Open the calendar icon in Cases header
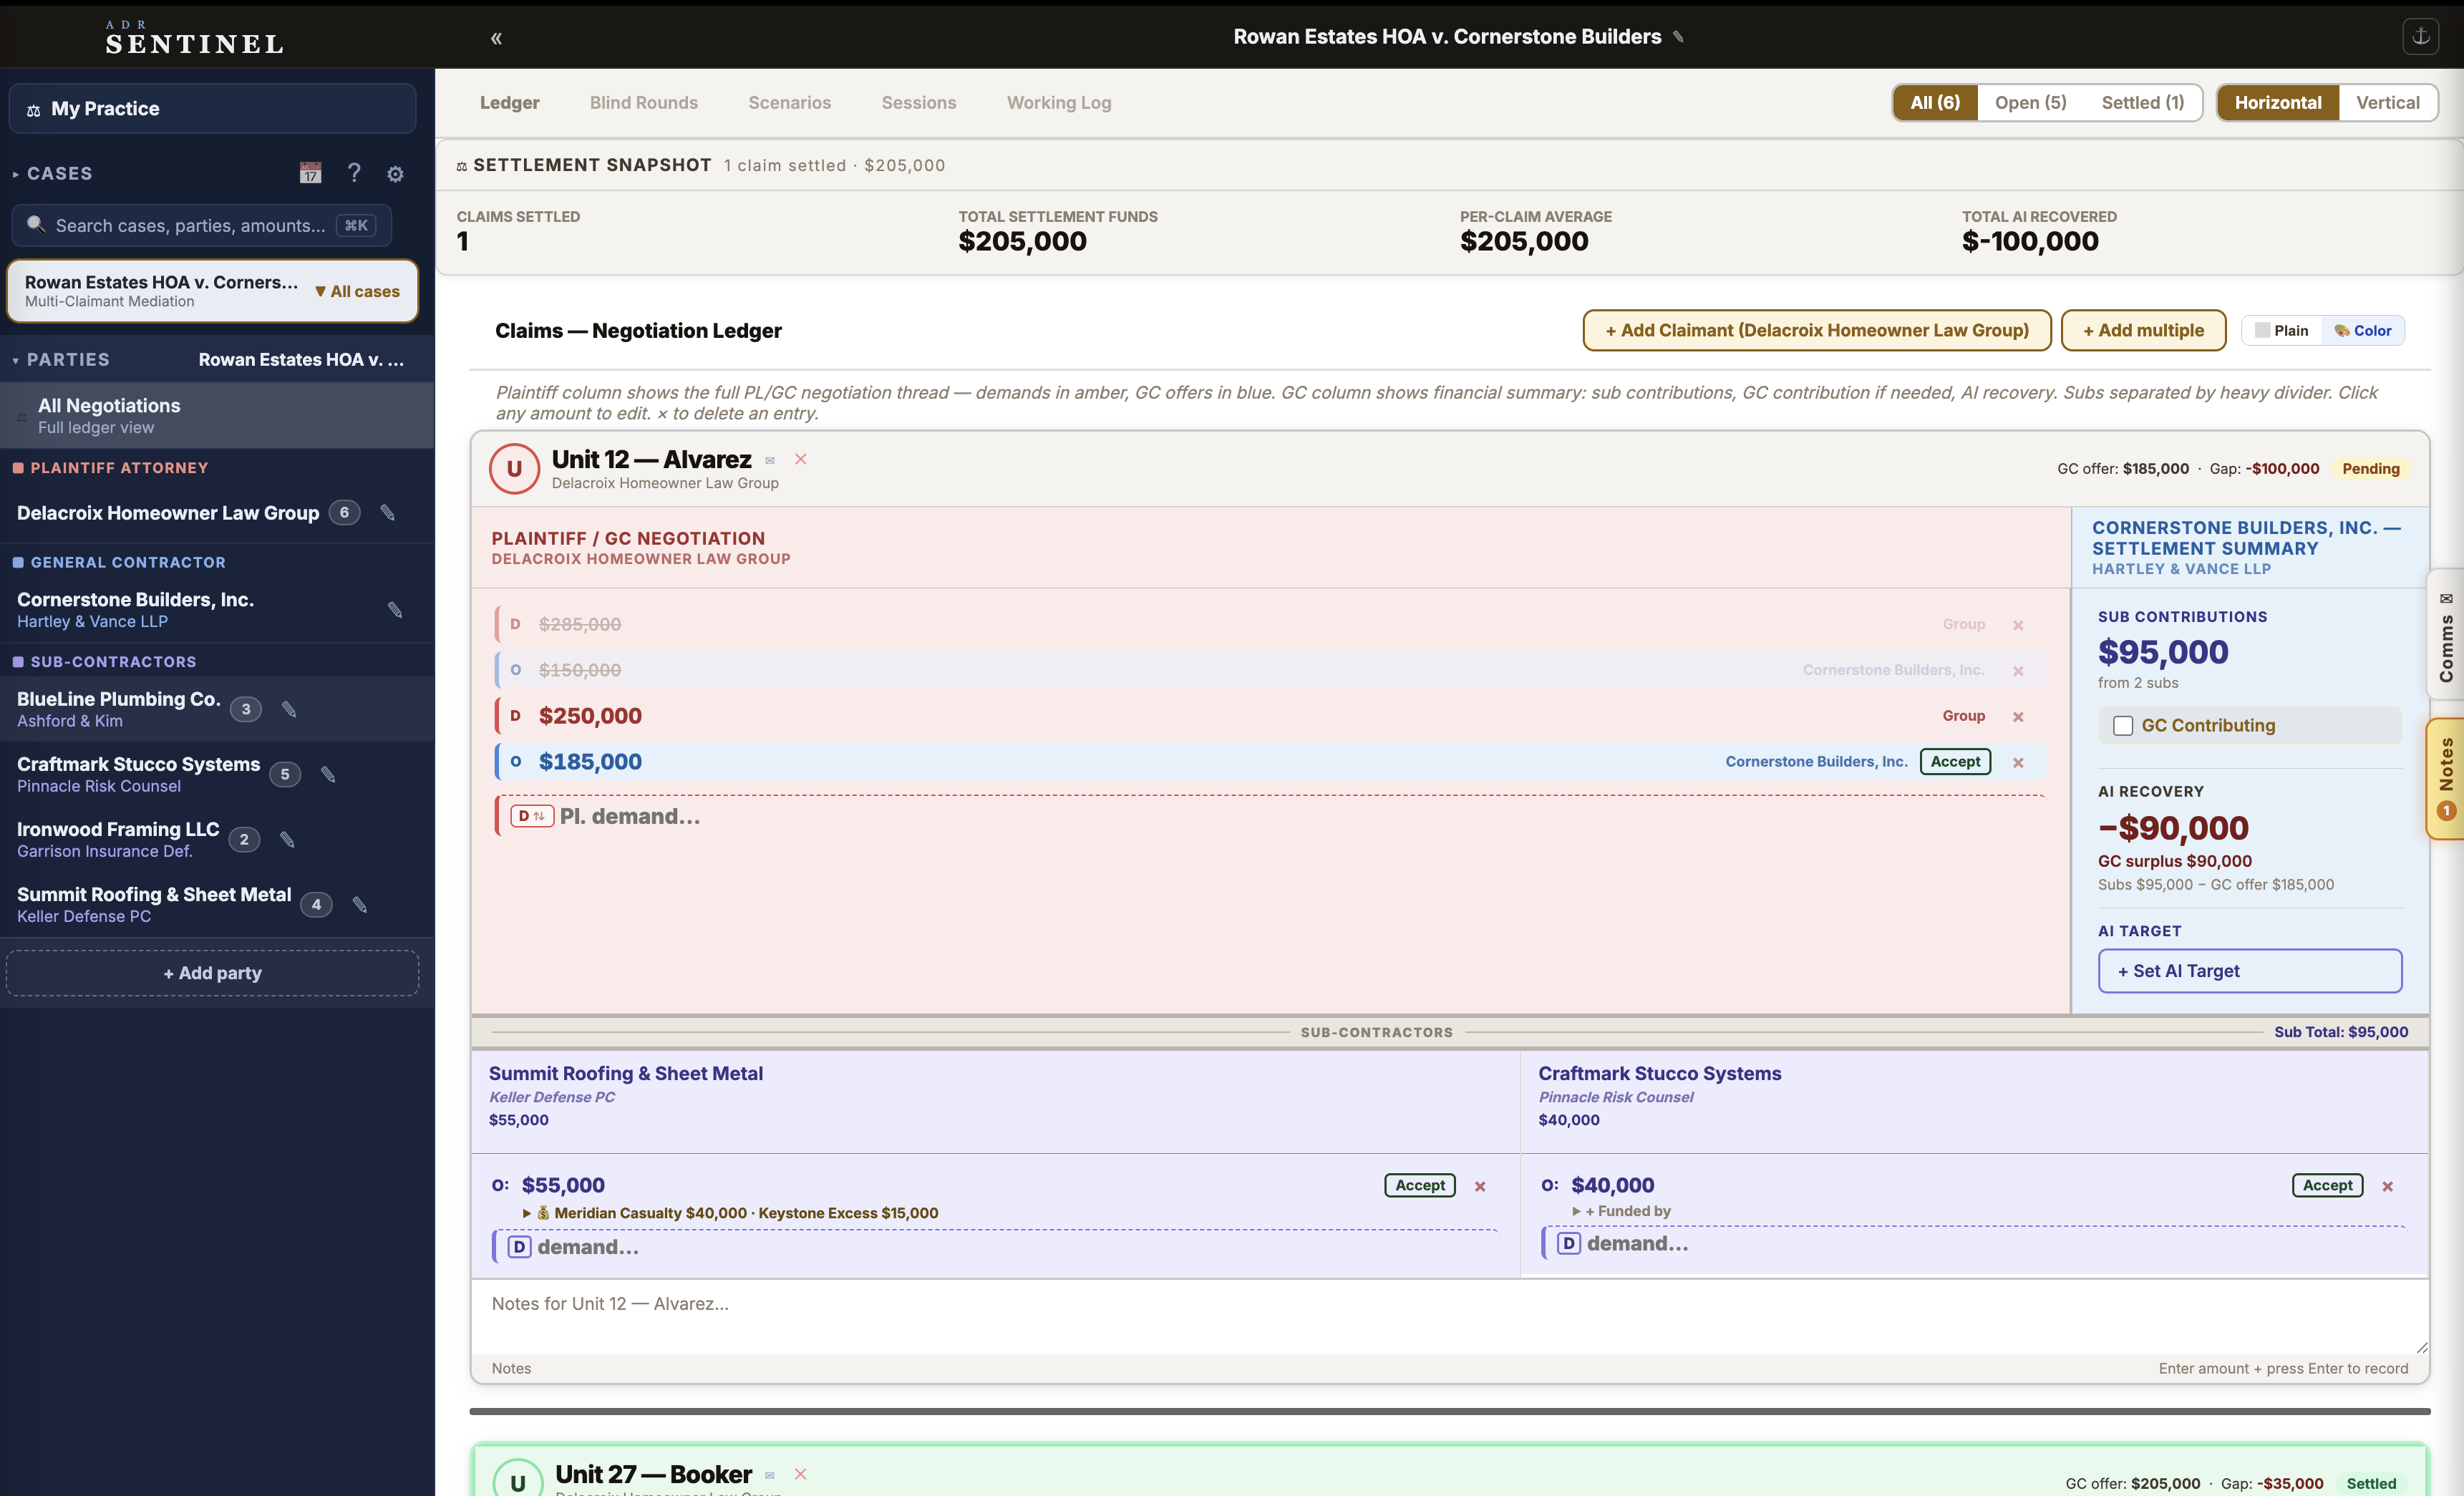 pyautogui.click(x=311, y=173)
